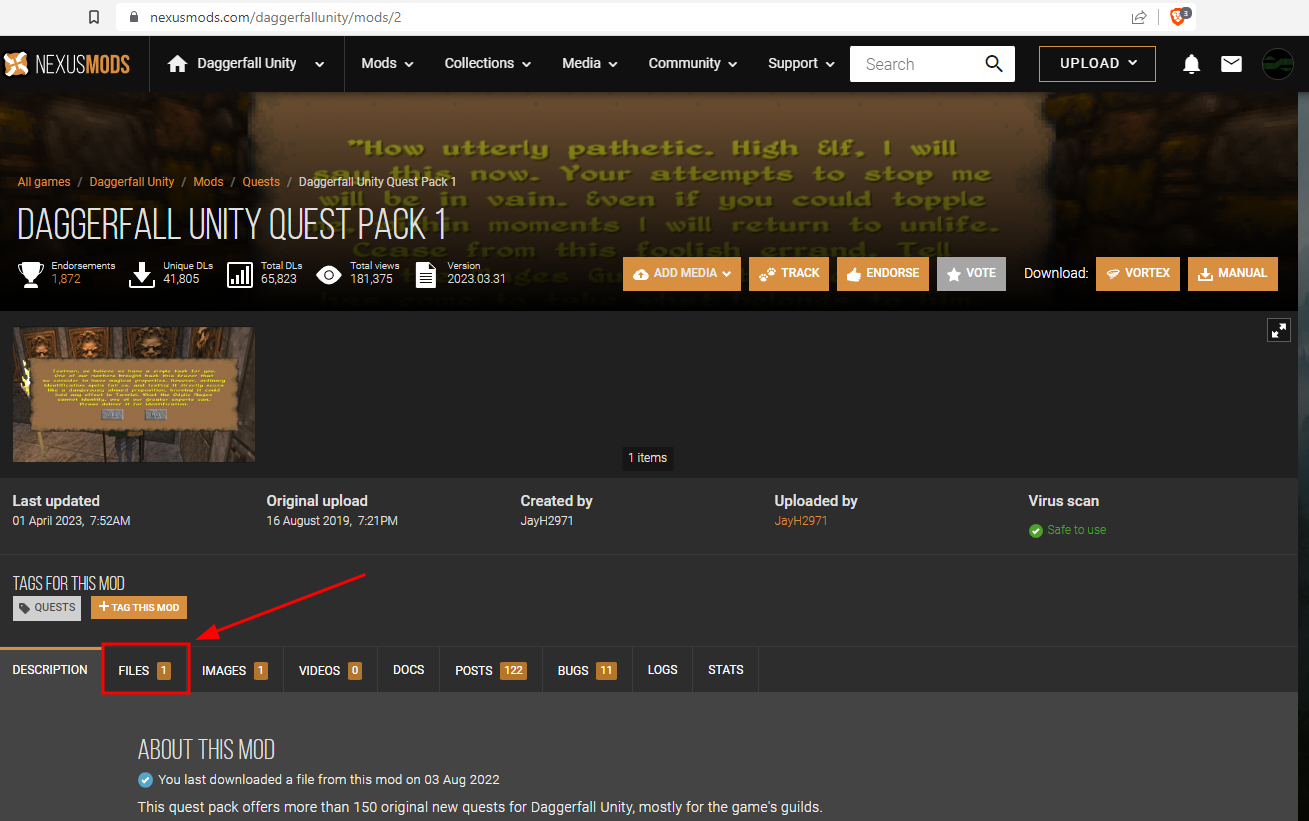Open the STATS tab
The image size is (1309, 821).
pyautogui.click(x=726, y=670)
